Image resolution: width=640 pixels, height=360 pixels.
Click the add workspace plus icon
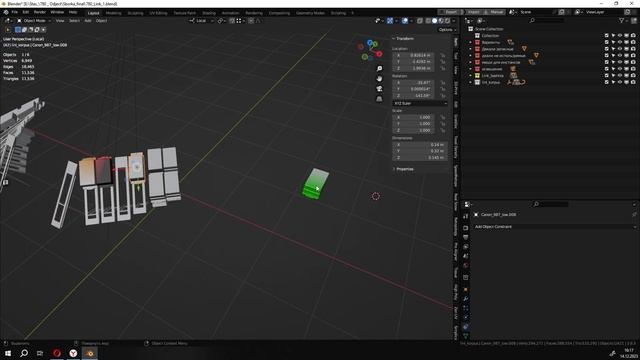(353, 13)
